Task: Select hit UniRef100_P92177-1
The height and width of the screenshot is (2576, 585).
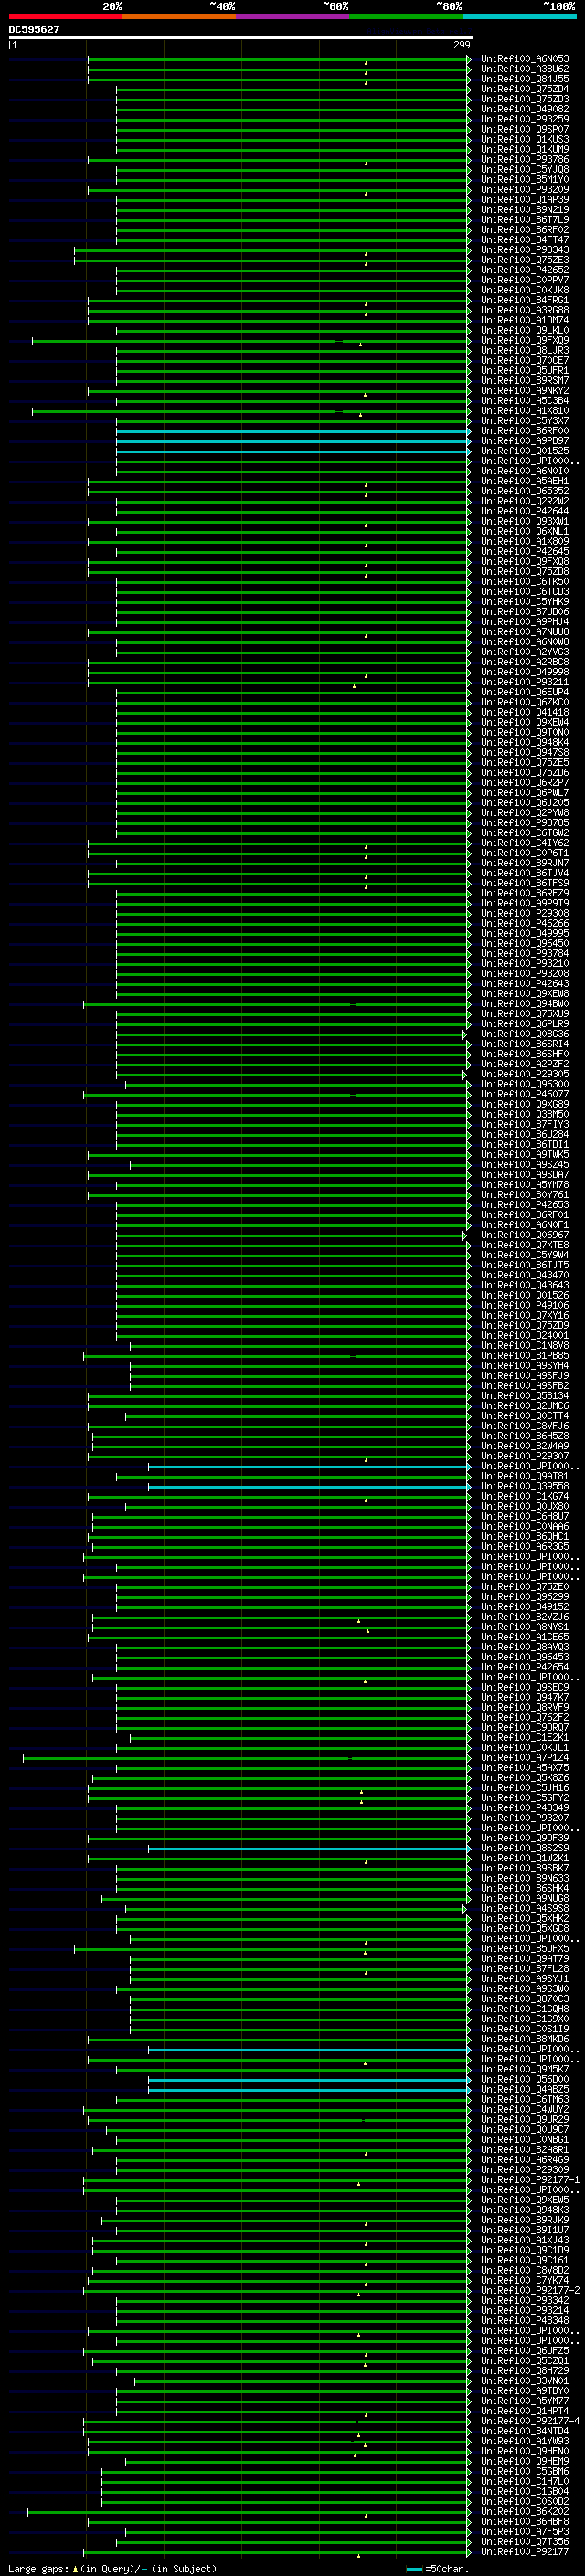Action: coord(530,2179)
